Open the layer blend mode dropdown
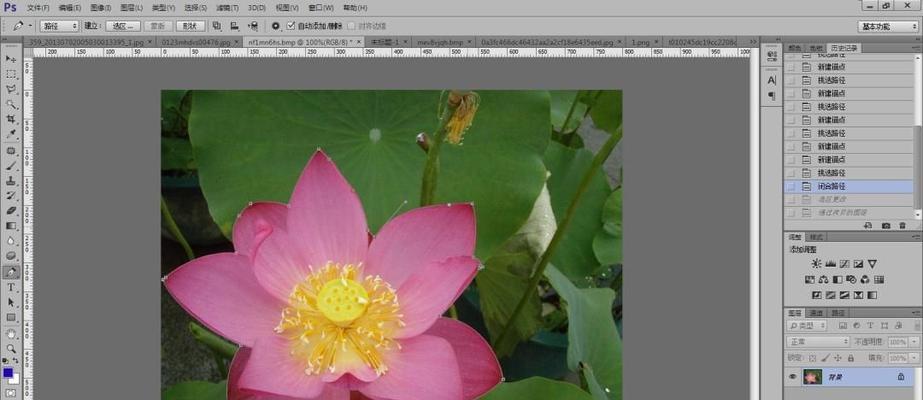Screen dimensions: 923x400 point(818,341)
